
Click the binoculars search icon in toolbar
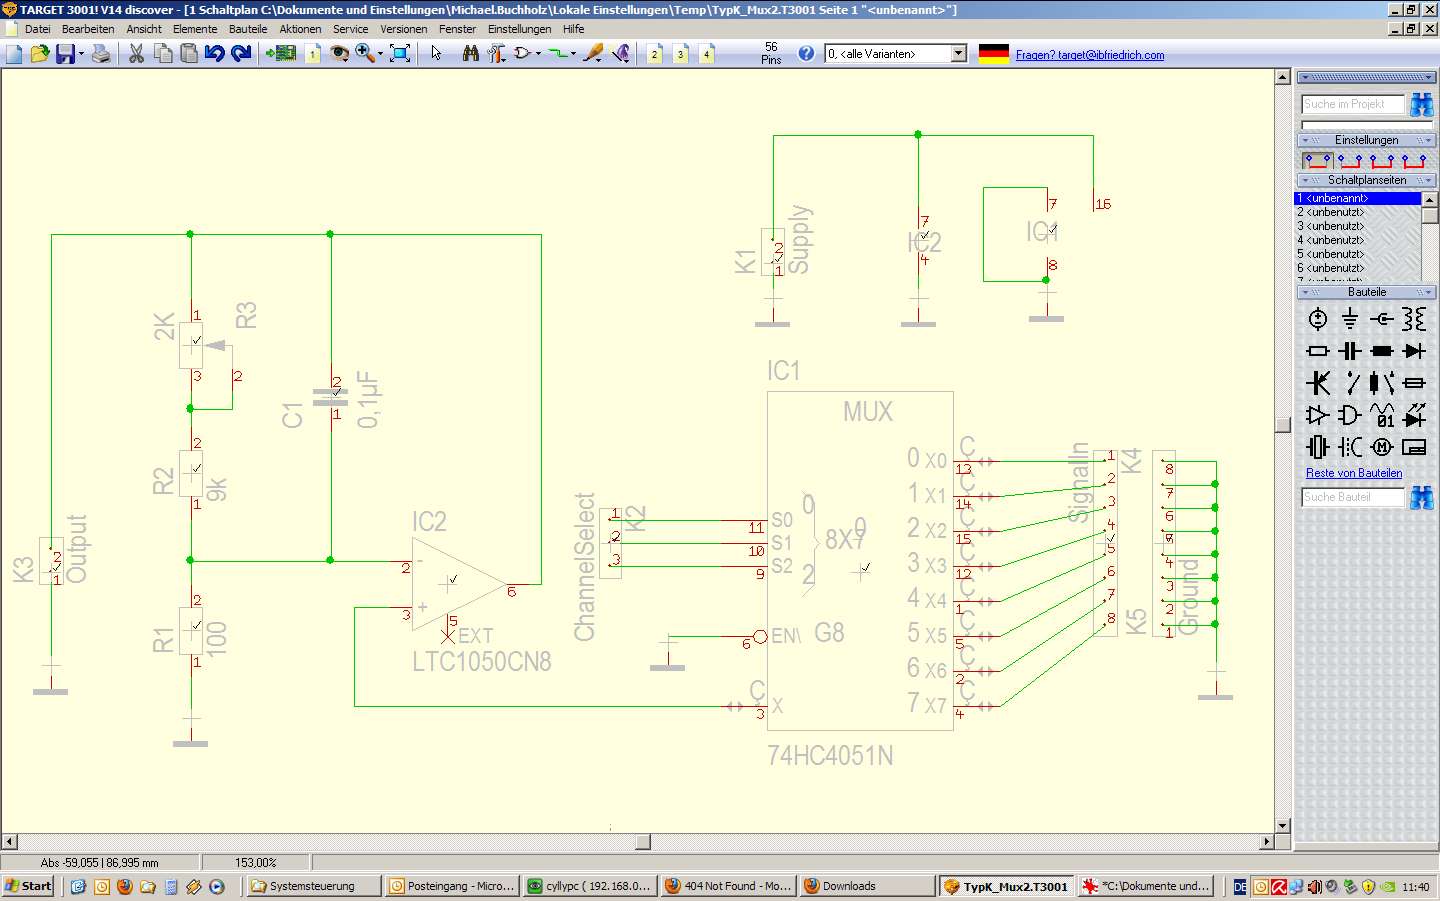471,54
